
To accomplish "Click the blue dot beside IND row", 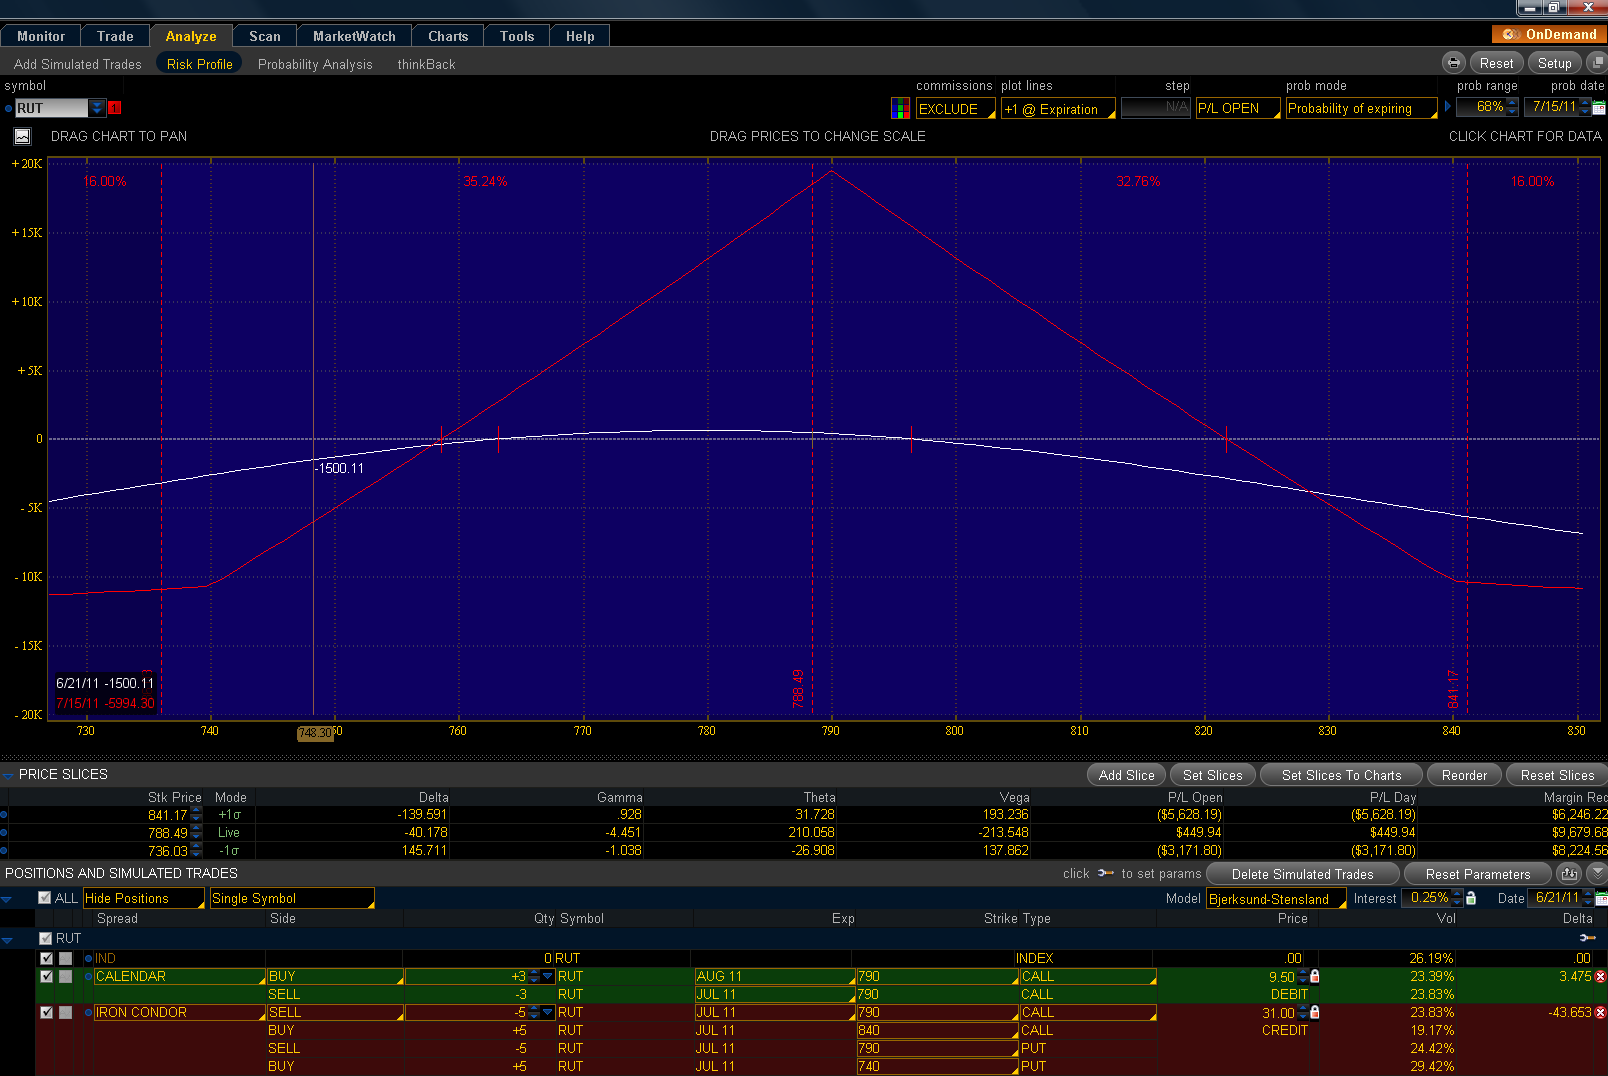I will click(x=88, y=958).
